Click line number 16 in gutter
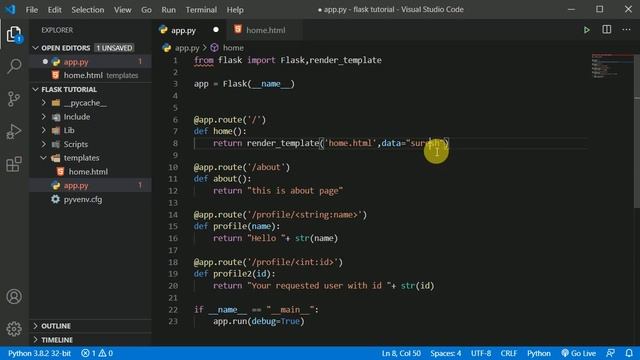Viewport: 640px width, 360px height. click(x=173, y=238)
